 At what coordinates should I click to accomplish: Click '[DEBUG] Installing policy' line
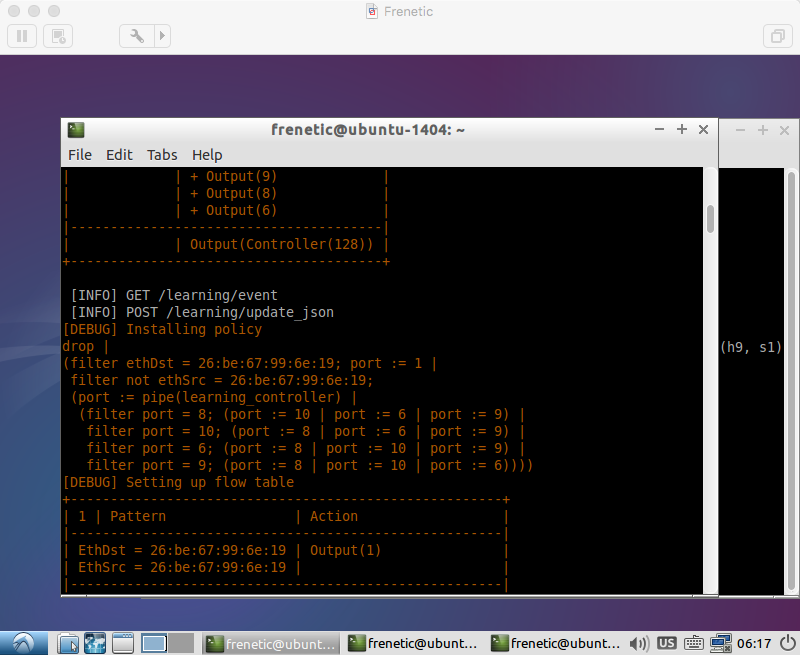pyautogui.click(x=162, y=330)
